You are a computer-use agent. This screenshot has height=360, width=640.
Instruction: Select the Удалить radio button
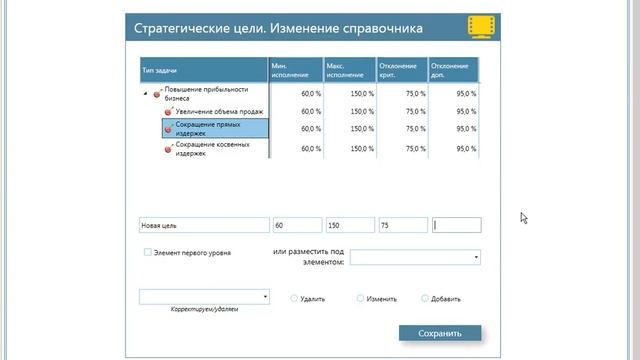293,298
